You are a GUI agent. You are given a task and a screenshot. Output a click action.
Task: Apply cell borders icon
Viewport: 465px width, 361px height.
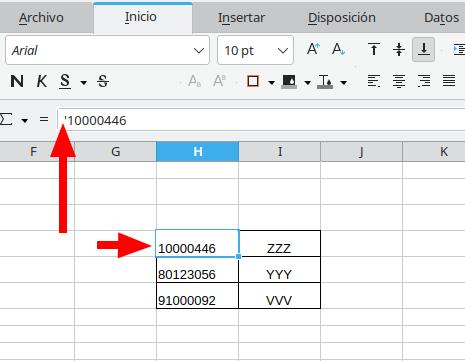tap(253, 81)
